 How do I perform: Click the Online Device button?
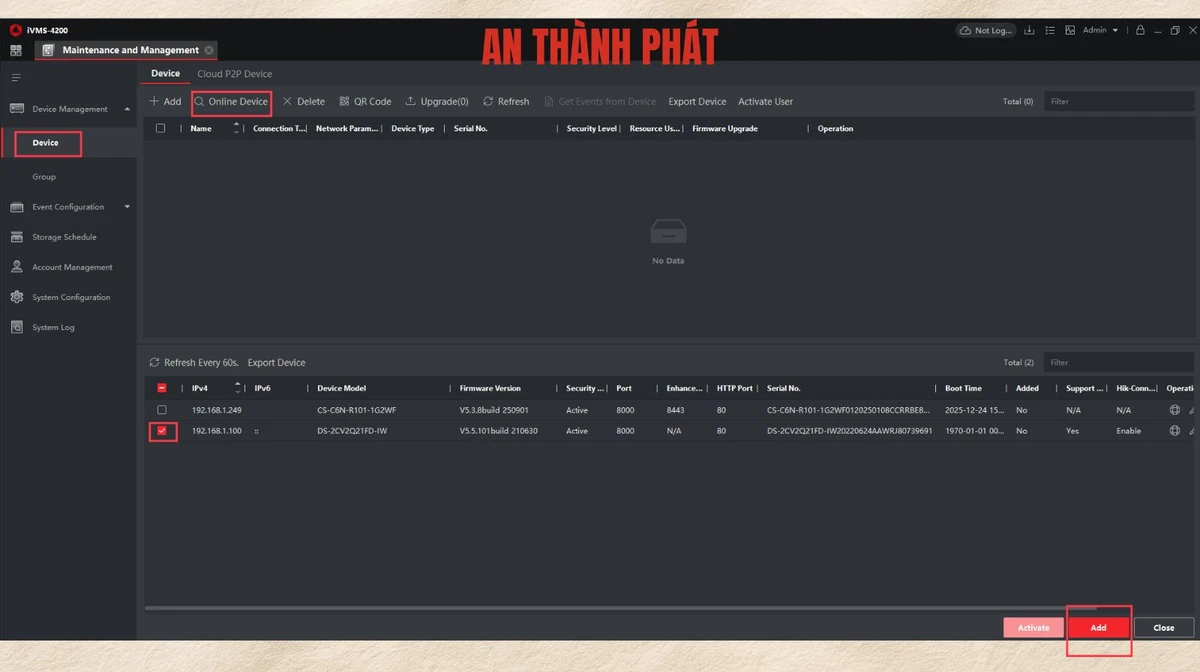[x=231, y=101]
